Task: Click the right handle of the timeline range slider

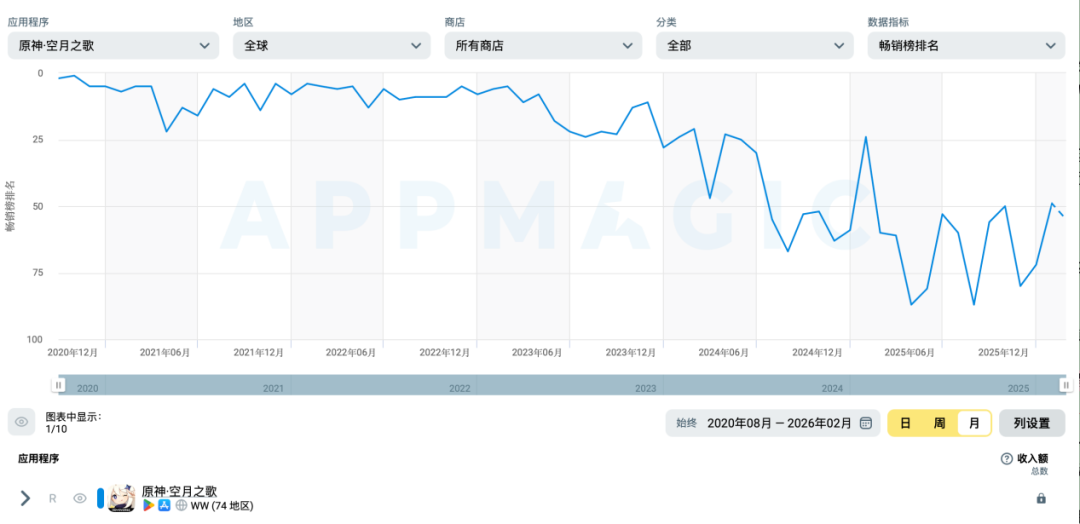Action: [1066, 385]
